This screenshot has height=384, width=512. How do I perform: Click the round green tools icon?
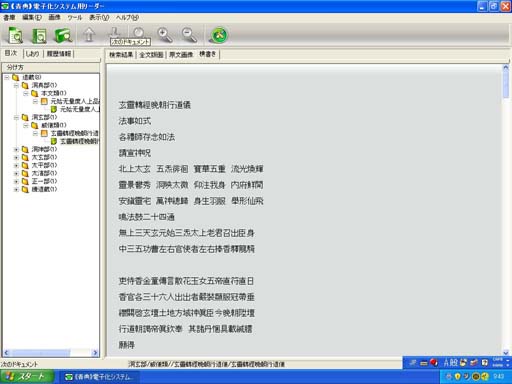[x=219, y=35]
